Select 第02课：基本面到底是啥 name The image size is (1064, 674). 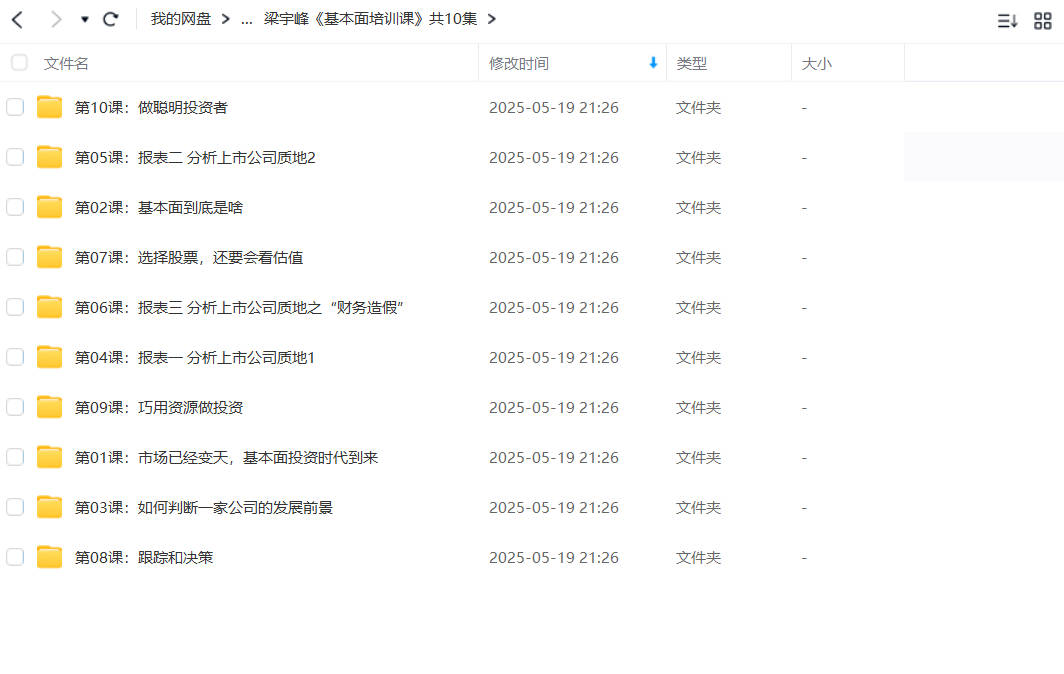point(158,208)
